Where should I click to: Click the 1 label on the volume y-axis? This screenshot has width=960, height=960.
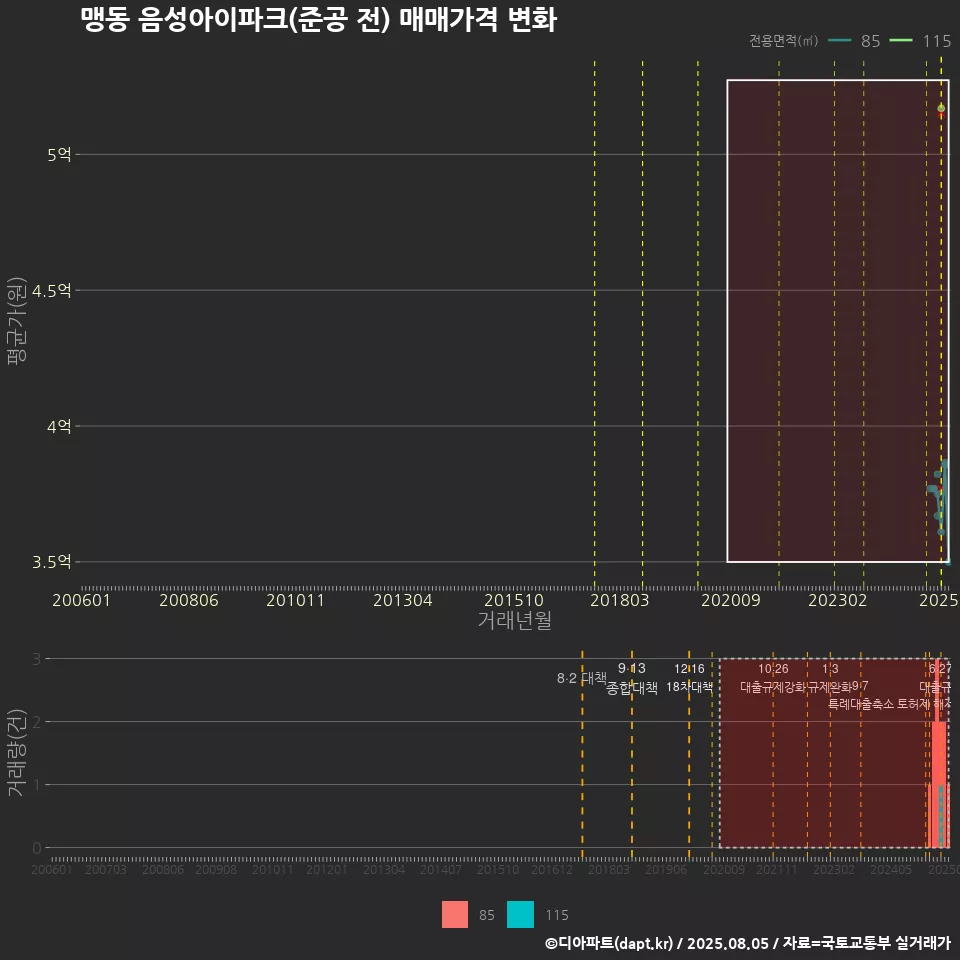tap(37, 785)
